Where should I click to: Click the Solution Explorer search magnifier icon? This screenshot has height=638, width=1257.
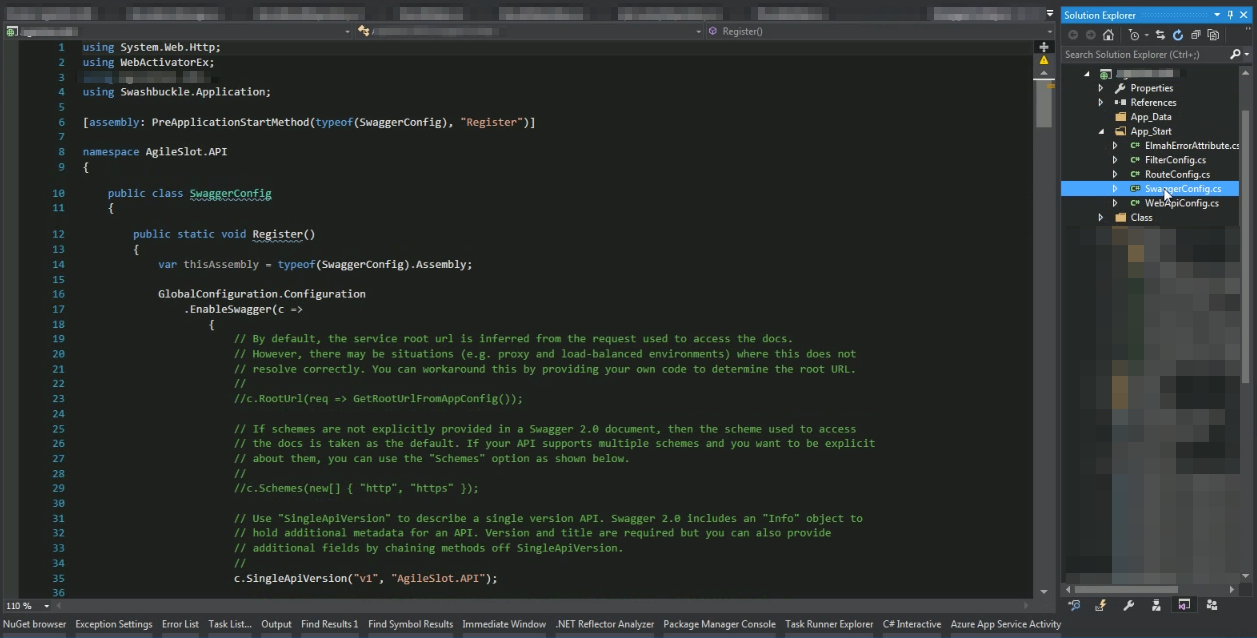1235,54
